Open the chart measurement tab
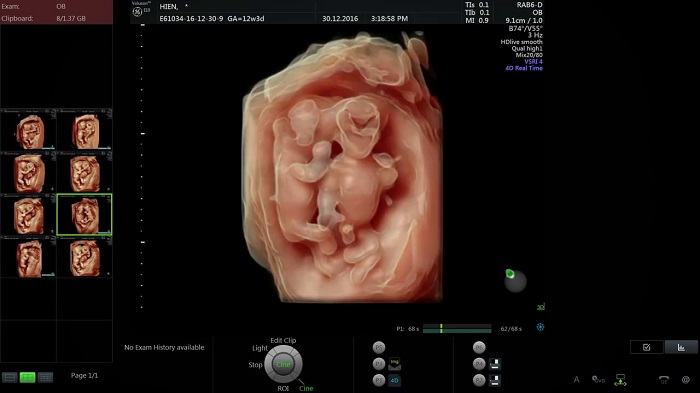The width and height of the screenshot is (700, 393). coord(681,347)
